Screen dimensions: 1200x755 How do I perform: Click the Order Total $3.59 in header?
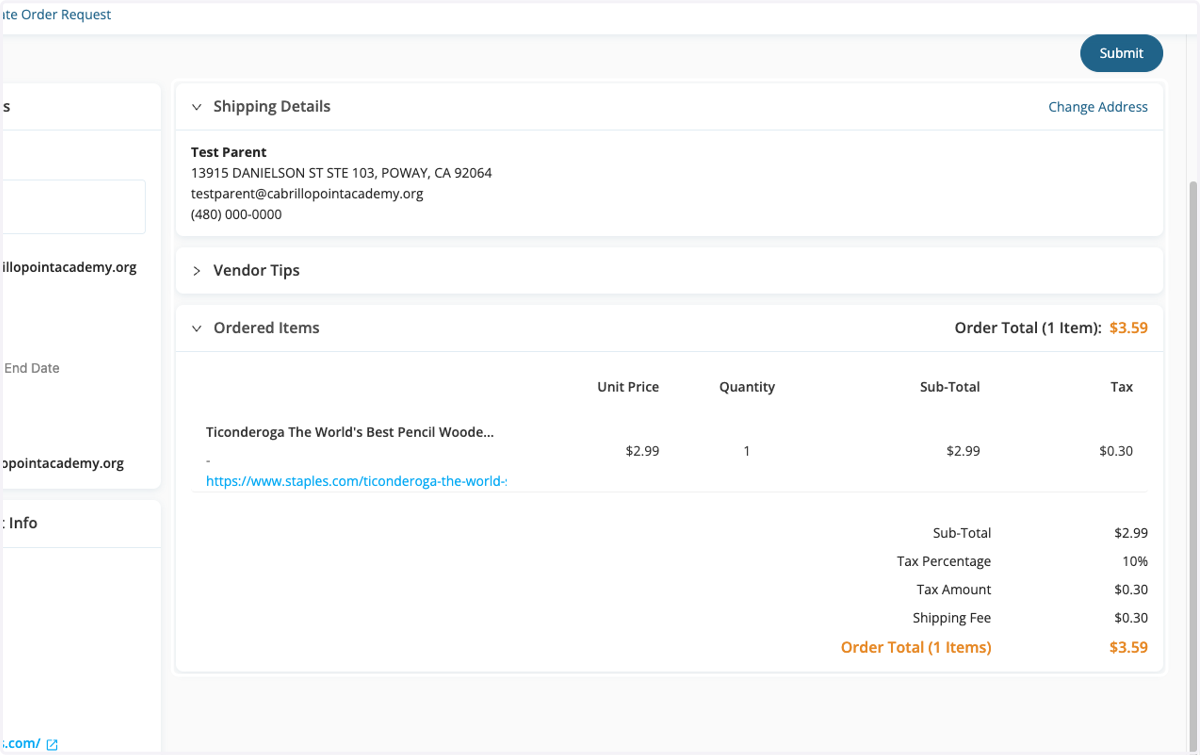(1129, 328)
